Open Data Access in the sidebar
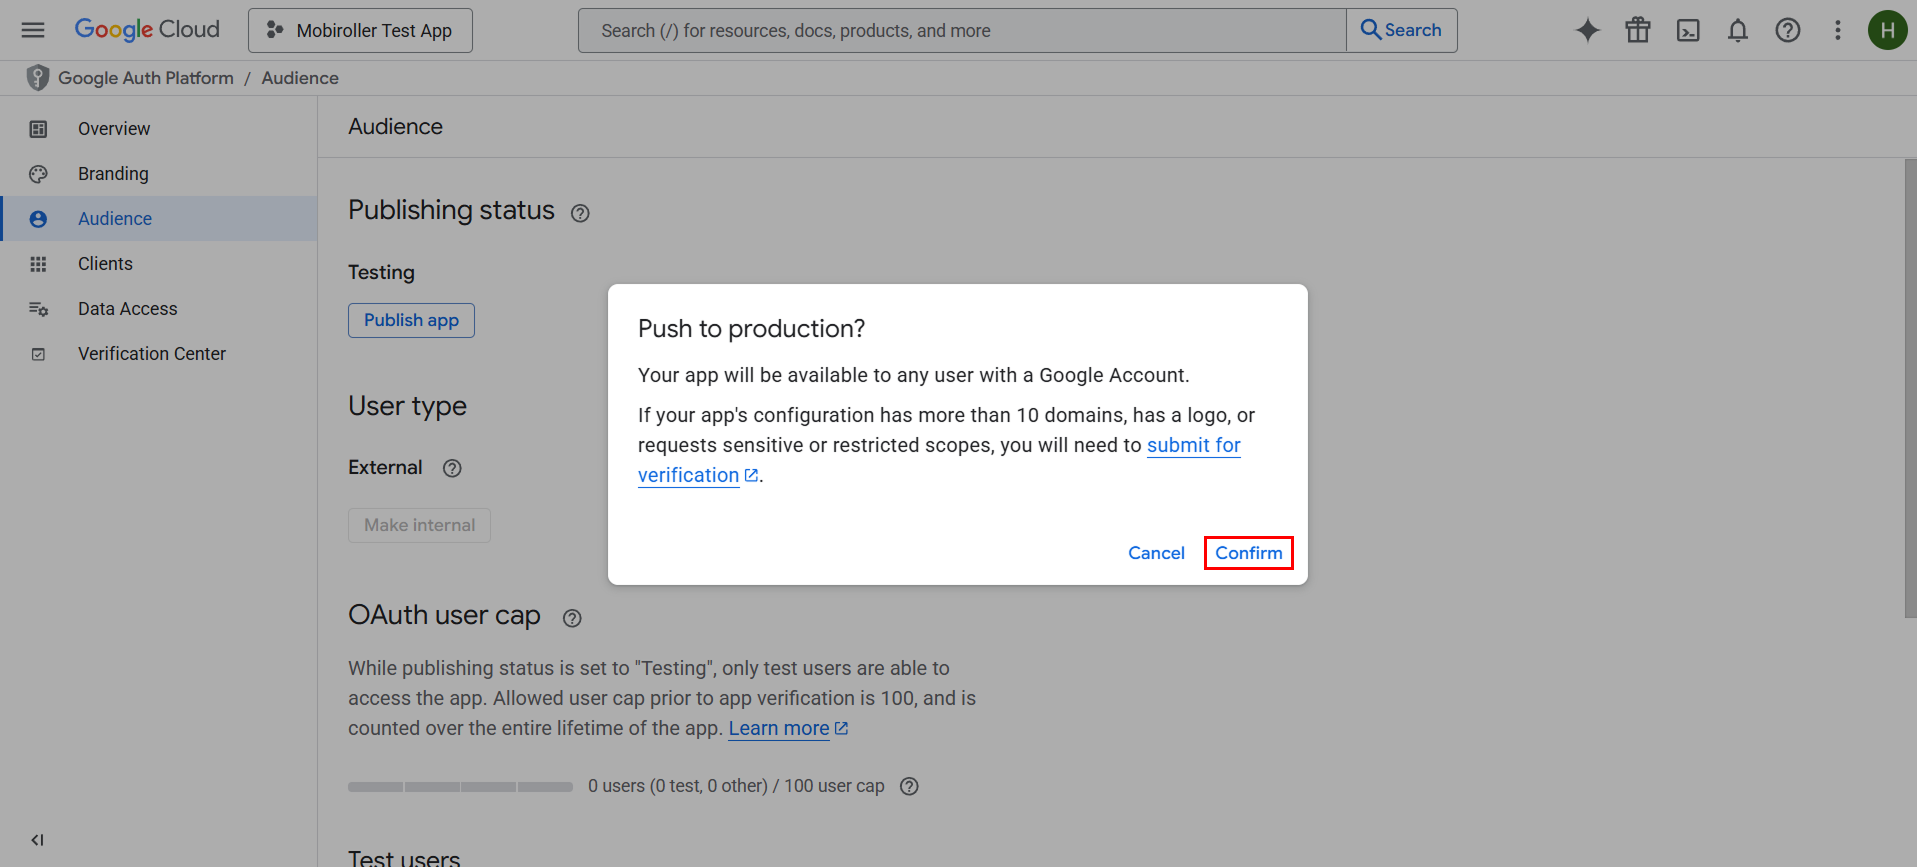Screen dimensions: 1917x867 159,308
